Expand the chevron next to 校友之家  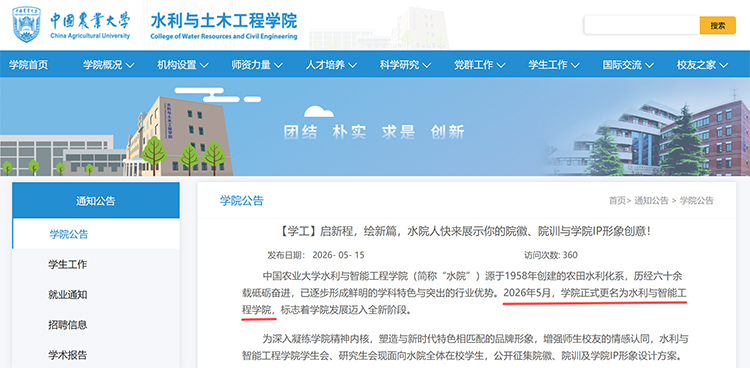pos(723,65)
